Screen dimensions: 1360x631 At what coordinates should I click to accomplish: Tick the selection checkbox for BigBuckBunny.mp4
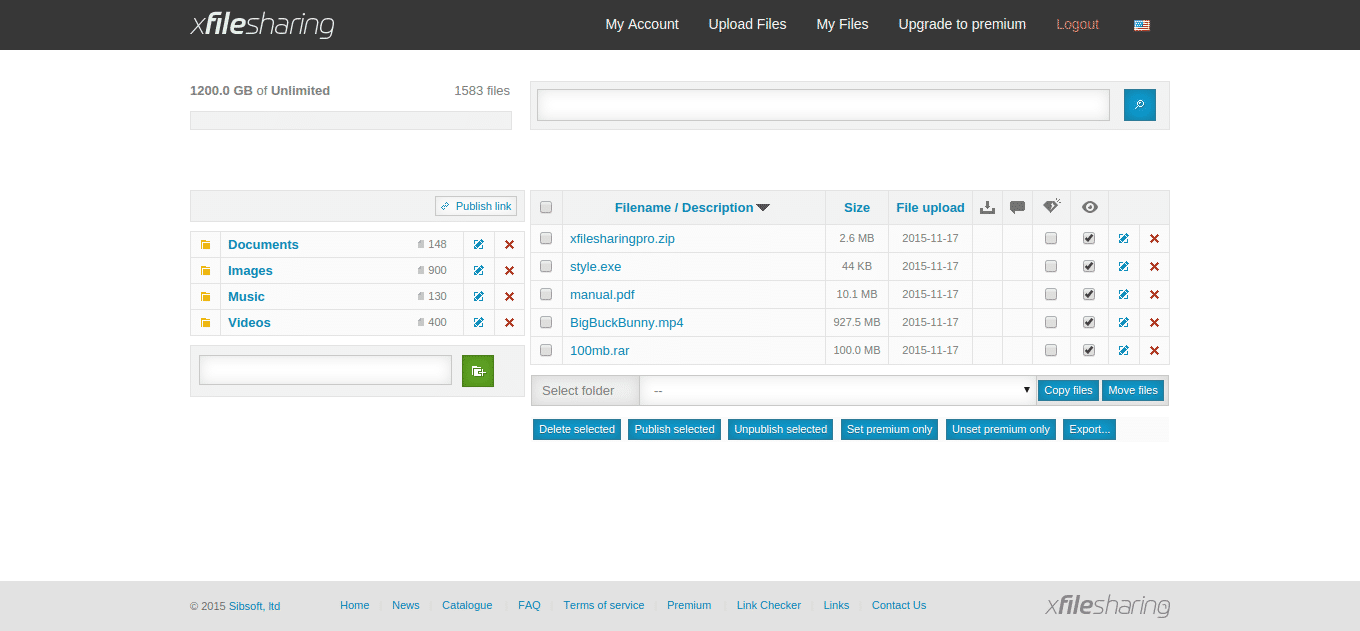[546, 323]
